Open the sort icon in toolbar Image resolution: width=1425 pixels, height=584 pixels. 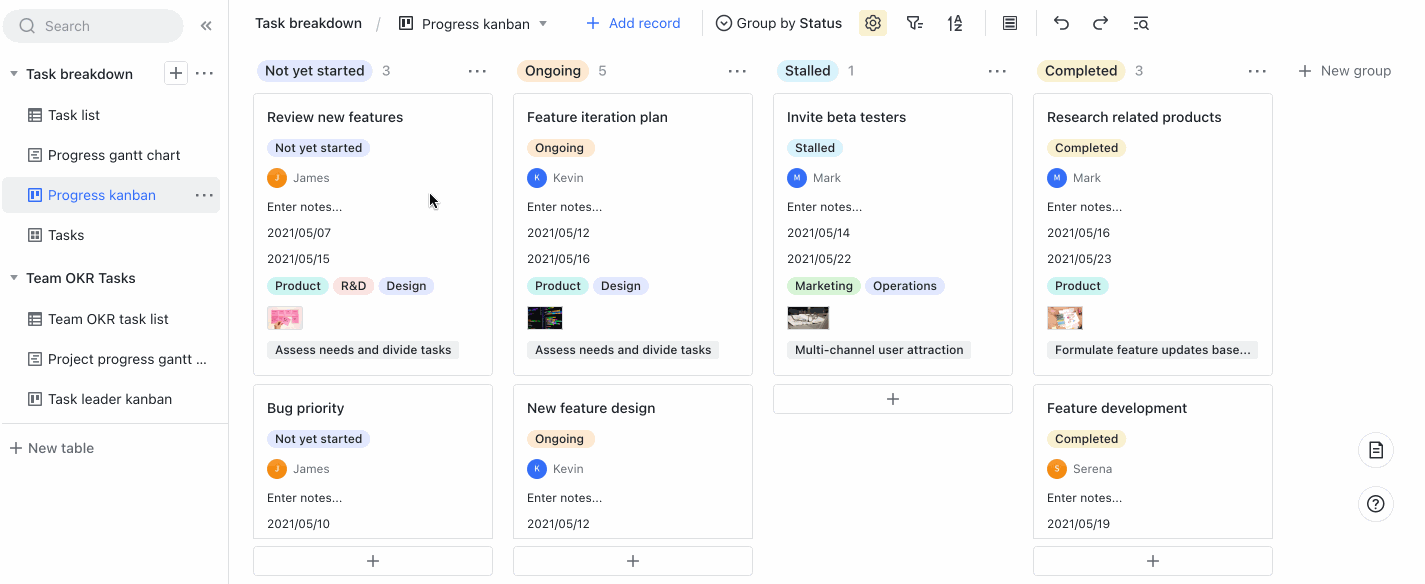point(955,23)
